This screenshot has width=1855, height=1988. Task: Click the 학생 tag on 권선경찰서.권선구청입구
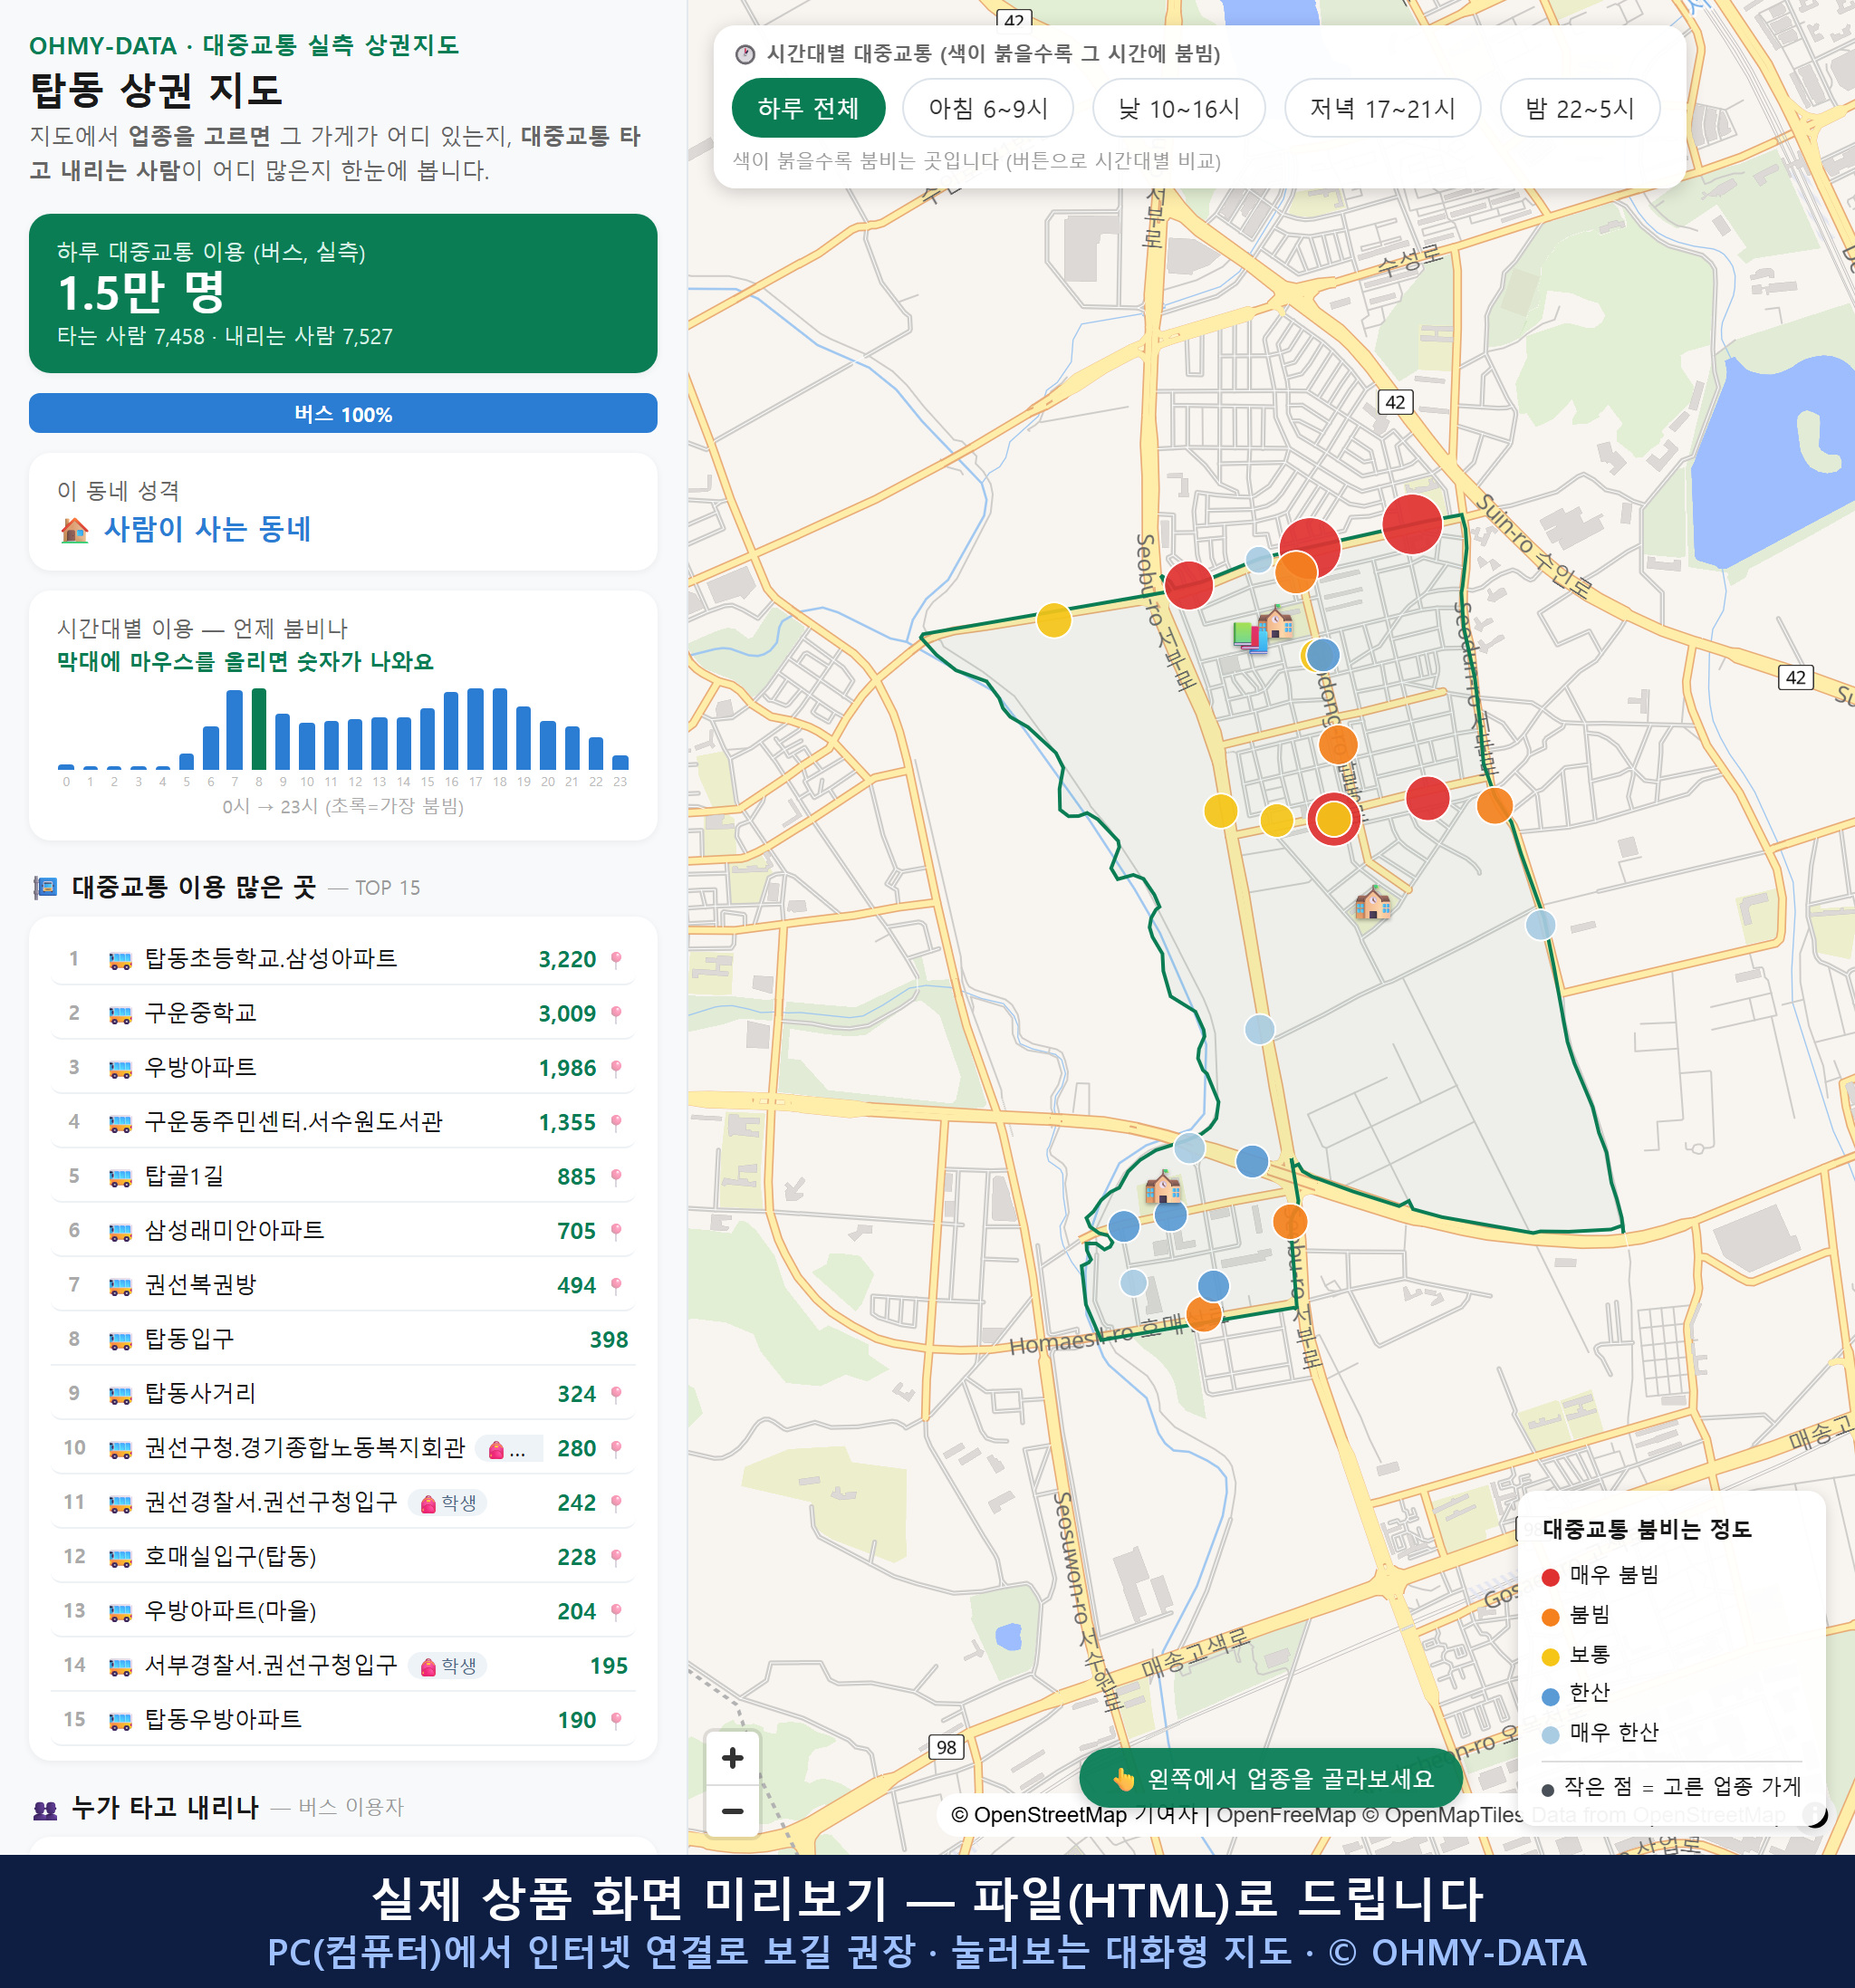pyautogui.click(x=448, y=1503)
